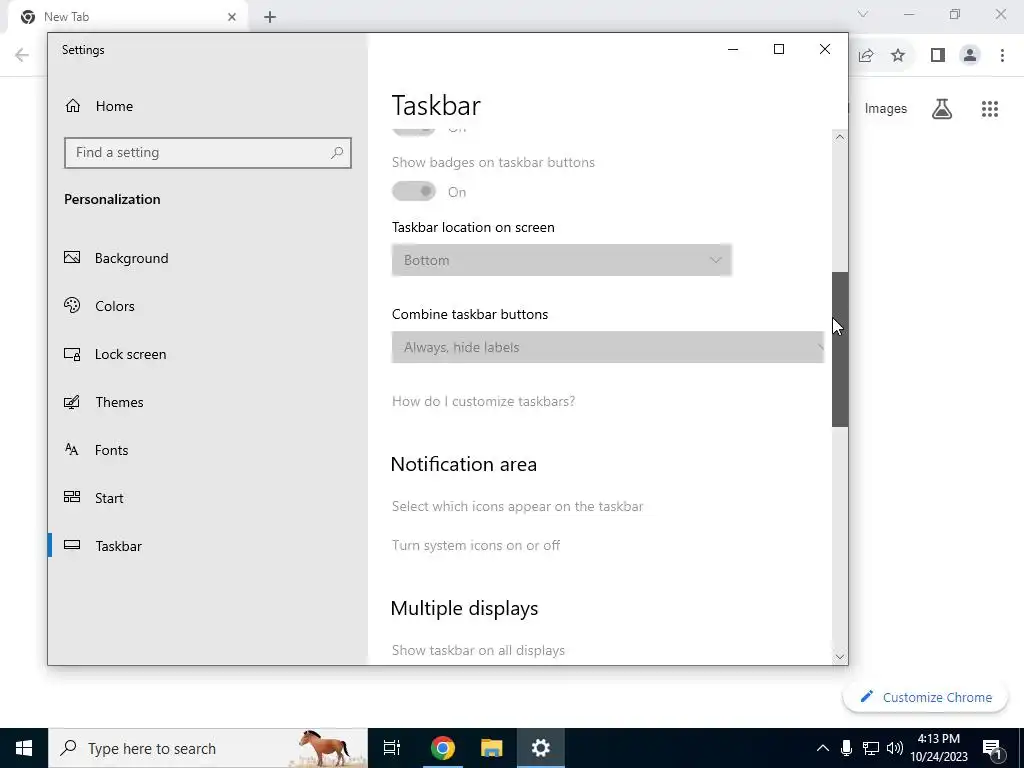Image resolution: width=1024 pixels, height=768 pixels.
Task: Click the Type here to search box
Action: tap(208, 748)
